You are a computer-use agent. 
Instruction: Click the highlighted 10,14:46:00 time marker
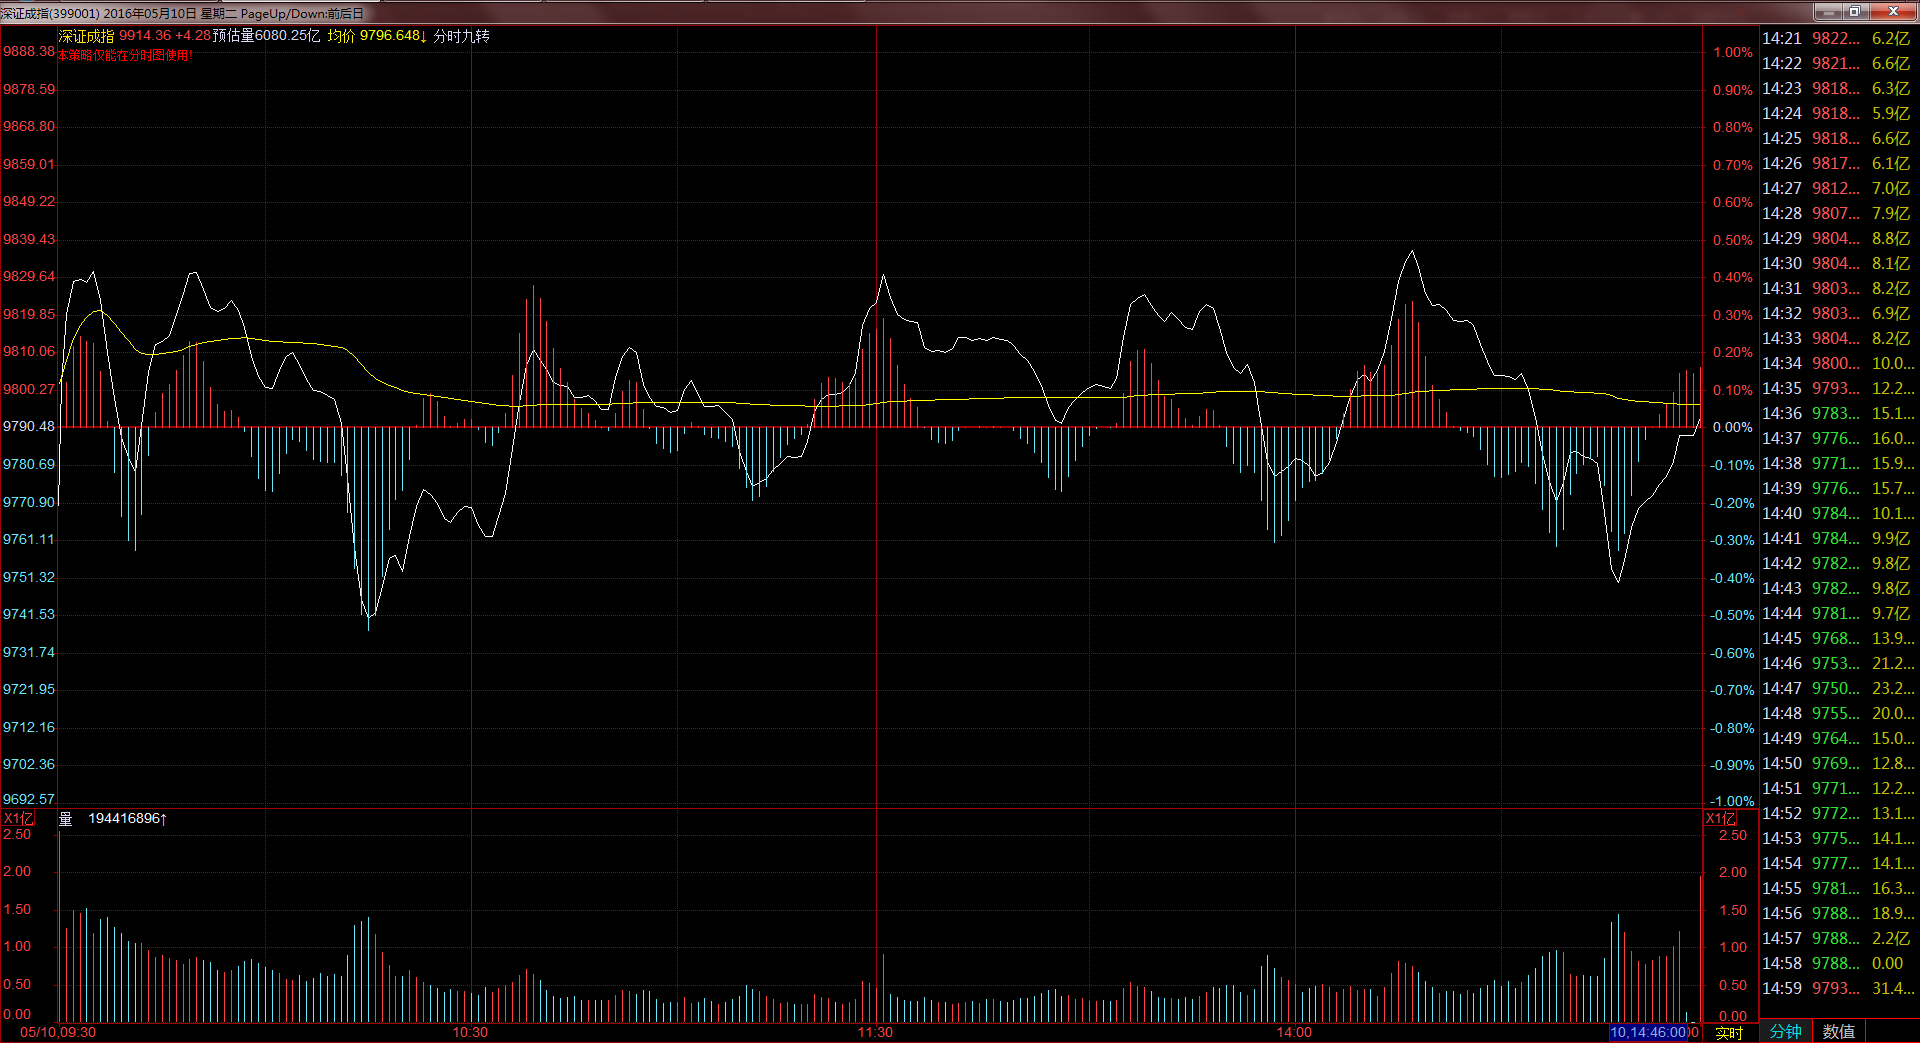click(1648, 1032)
